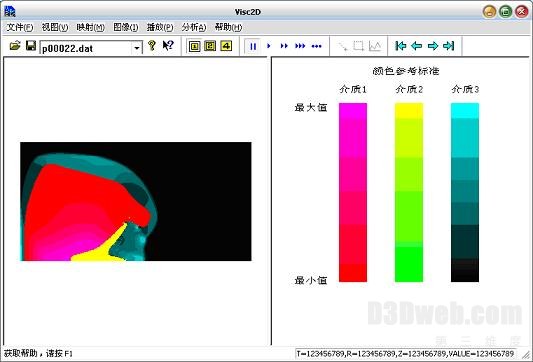Screen dimensions: 533x362
Task: Maximize the Visc2D window
Action: [x=505, y=12]
